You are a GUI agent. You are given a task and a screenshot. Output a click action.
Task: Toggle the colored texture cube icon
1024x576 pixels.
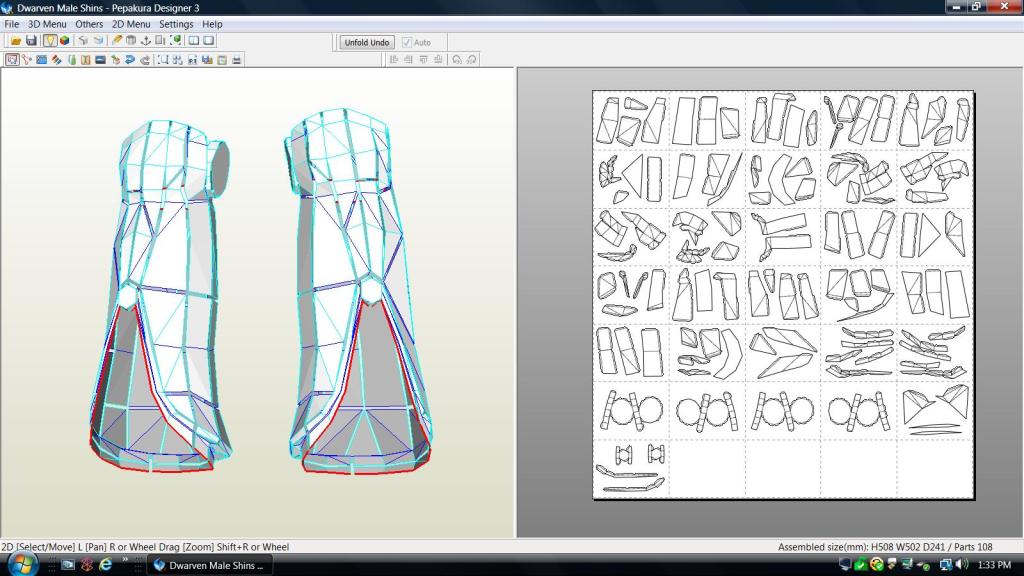(65, 40)
